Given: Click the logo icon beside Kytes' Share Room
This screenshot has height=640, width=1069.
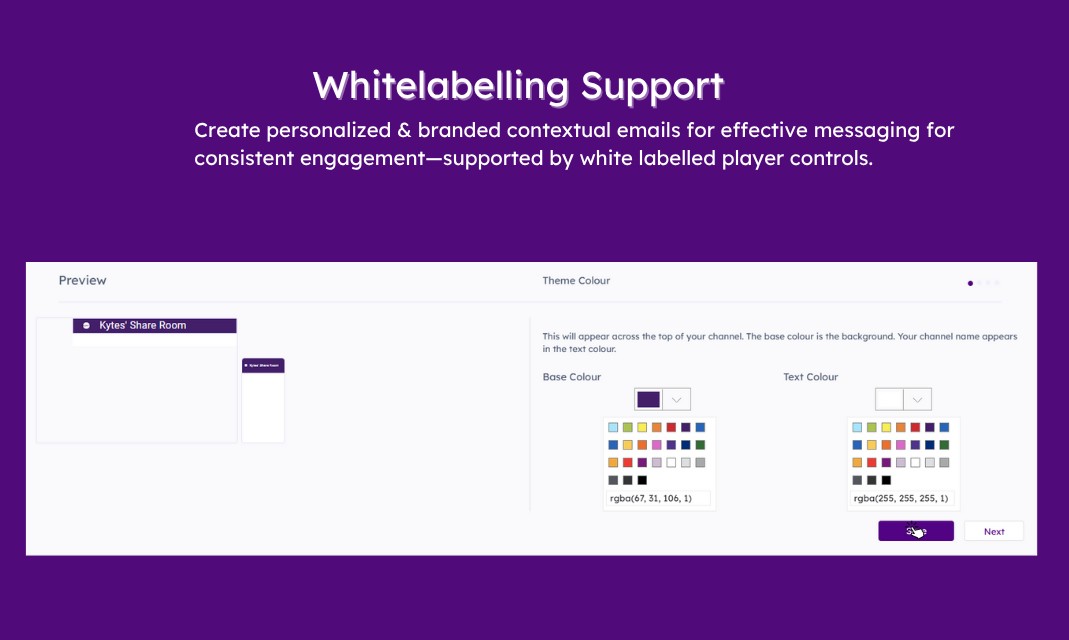Looking at the screenshot, I should coord(87,326).
